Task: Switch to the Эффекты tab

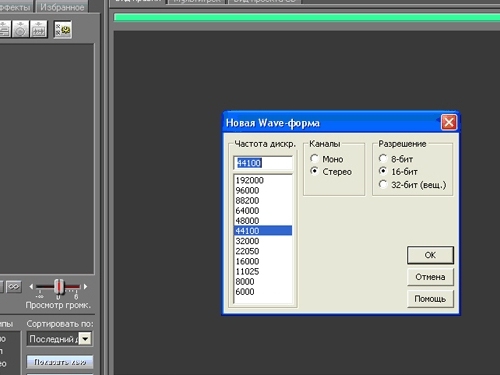Action: 16,7
